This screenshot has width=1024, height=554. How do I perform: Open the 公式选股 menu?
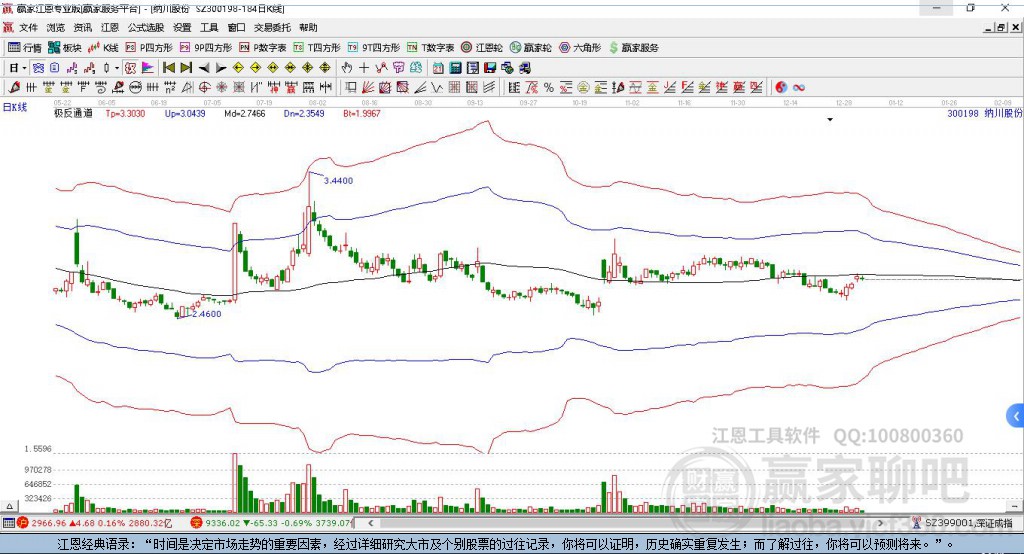(x=146, y=27)
